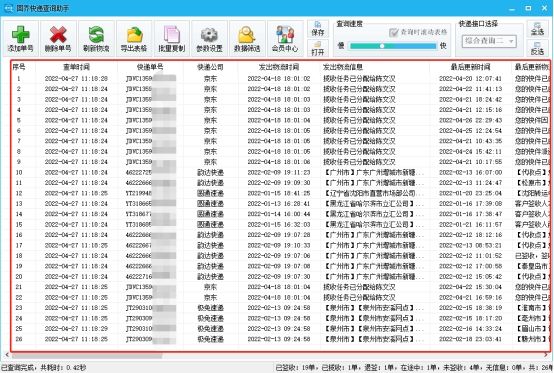Click 韵达快递 company cell in row 11

[210, 183]
